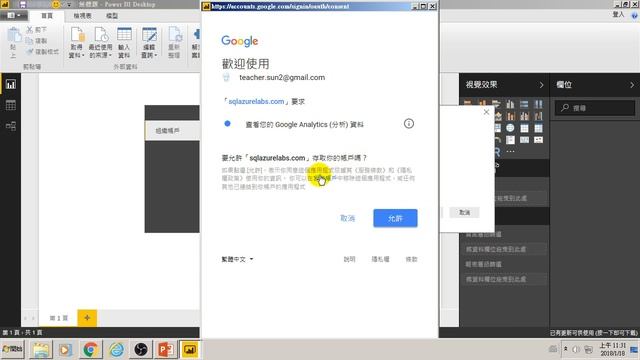This screenshot has height=360, width=640.
Task: Click the 登入 sign-in link
Action: pos(618,15)
